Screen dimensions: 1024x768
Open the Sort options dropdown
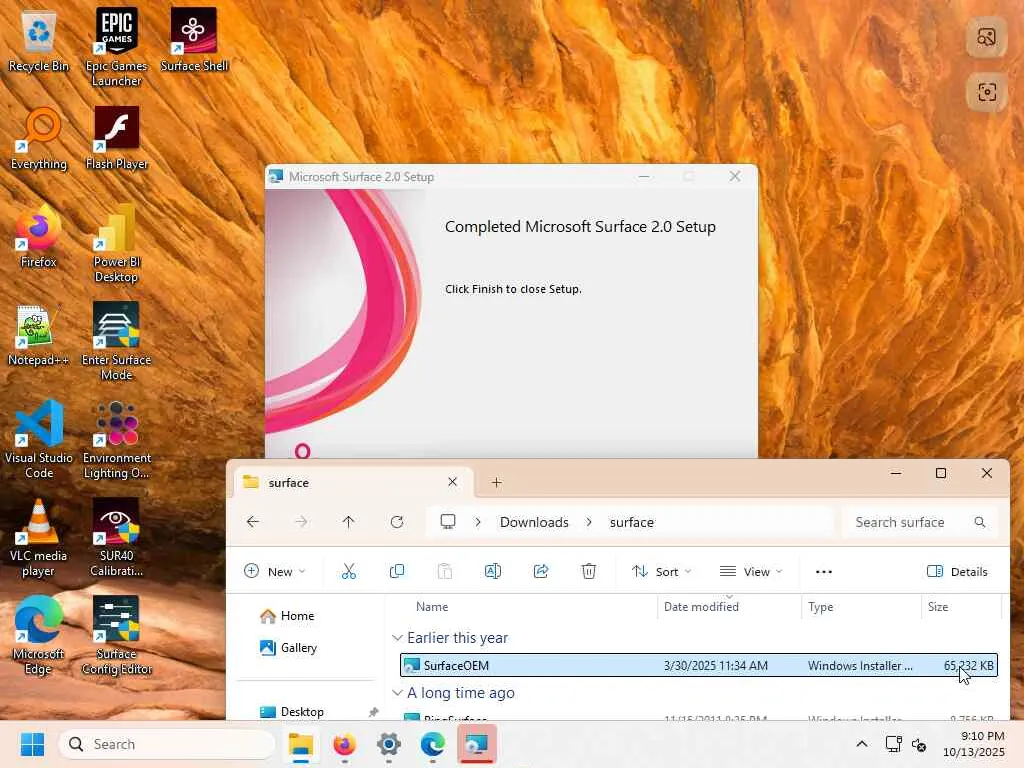661,571
